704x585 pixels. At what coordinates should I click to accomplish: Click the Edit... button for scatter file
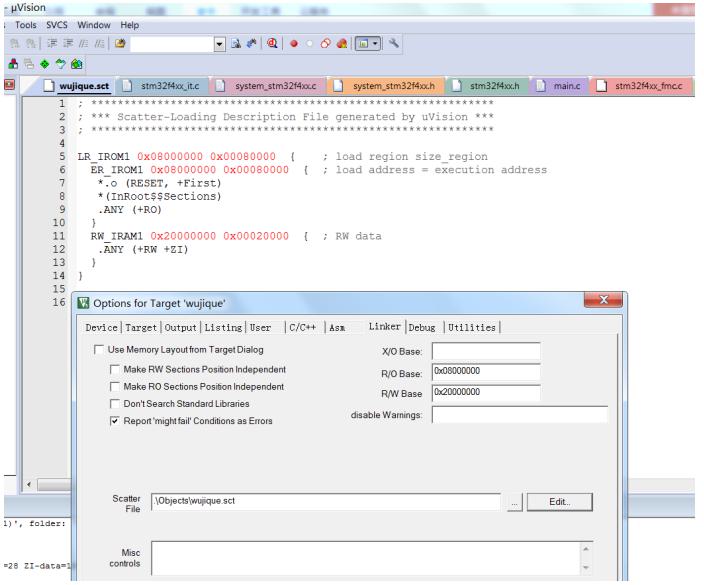click(x=559, y=502)
